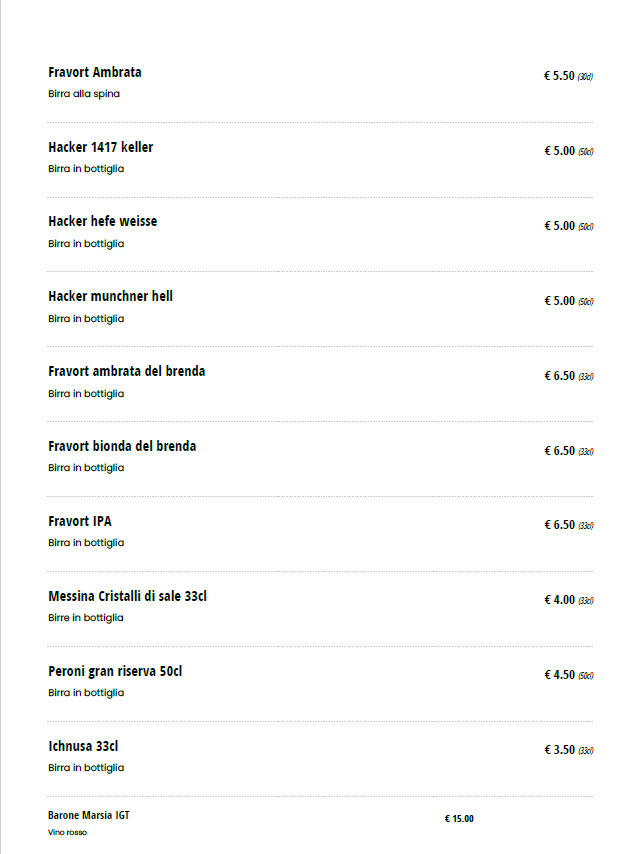
Task: Click the € 3.50 Ichnusa price
Action: (x=559, y=750)
